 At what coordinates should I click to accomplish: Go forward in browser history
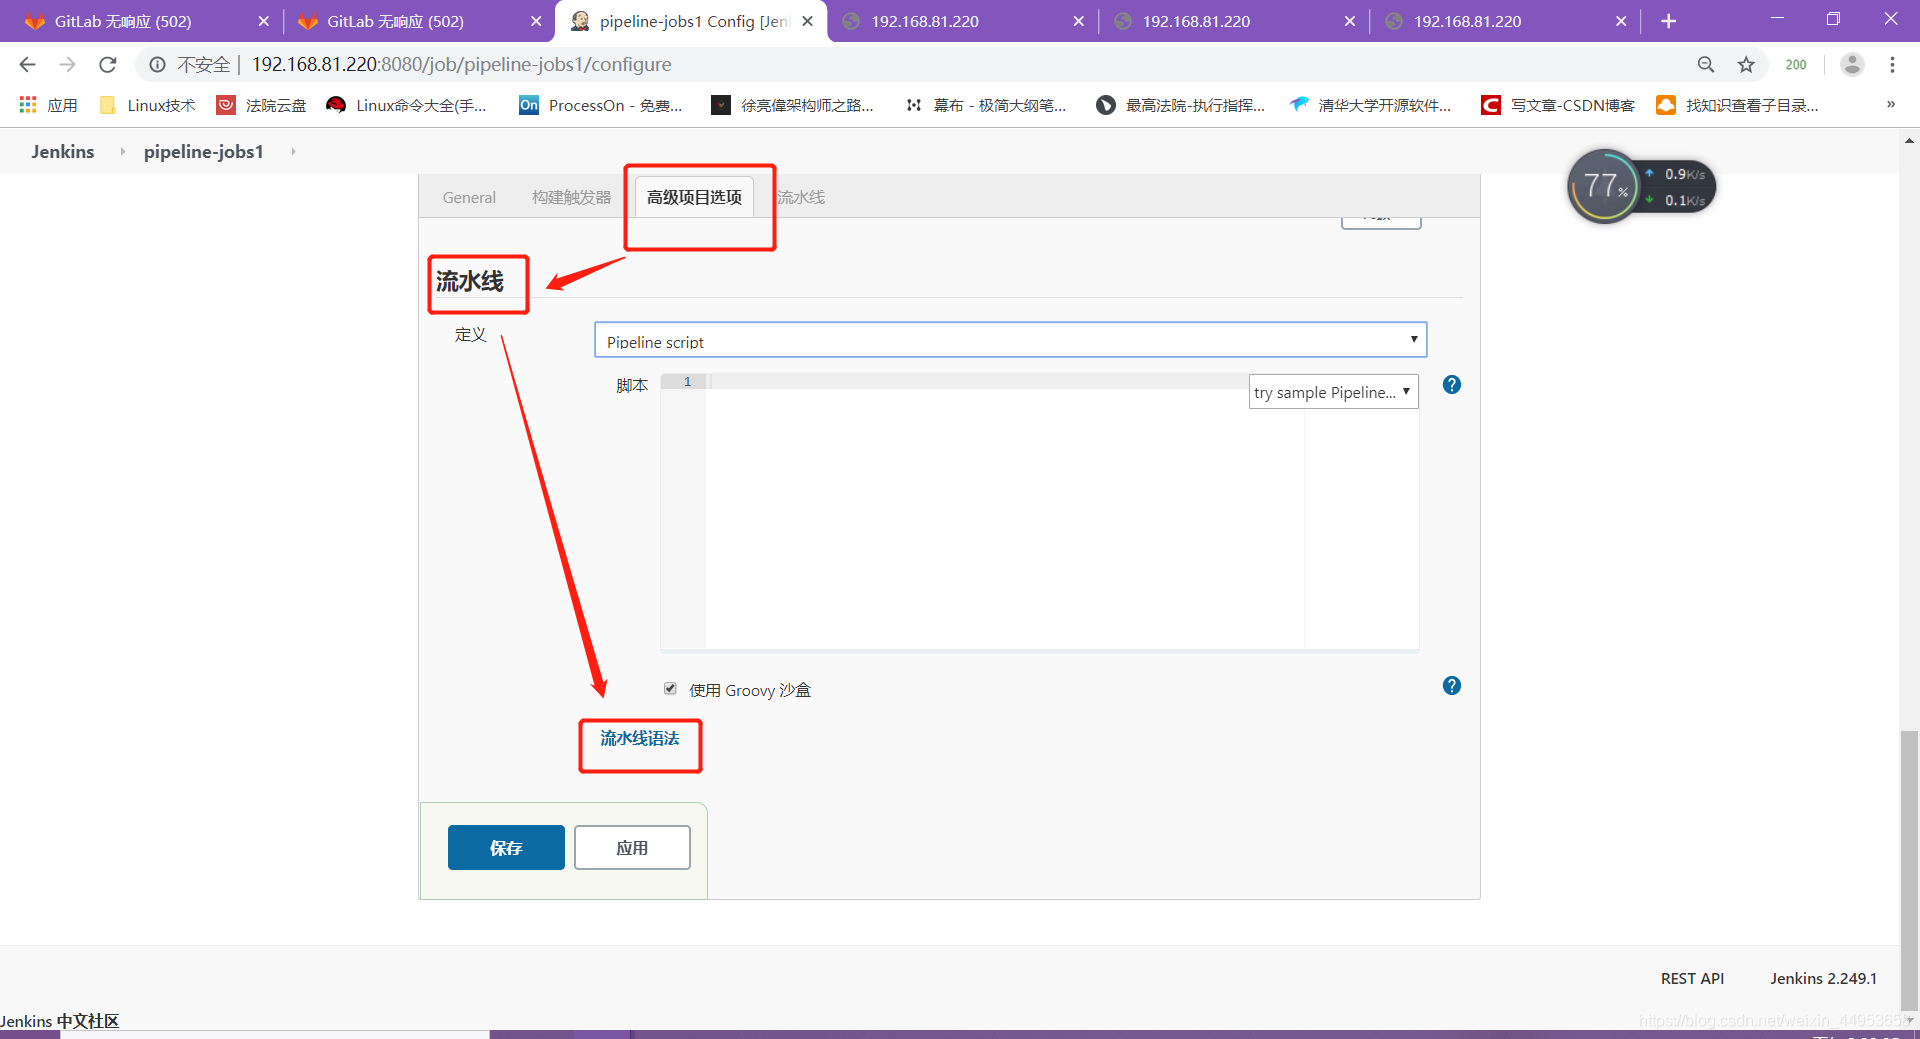pyautogui.click(x=67, y=65)
